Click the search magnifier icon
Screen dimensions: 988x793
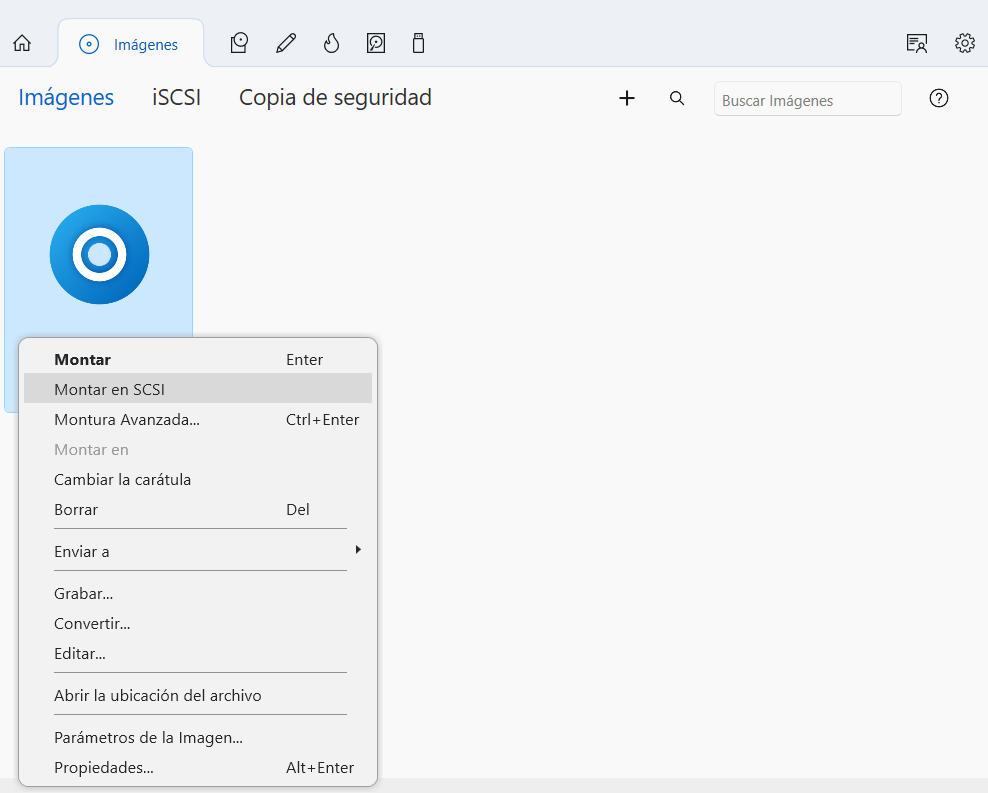677,98
